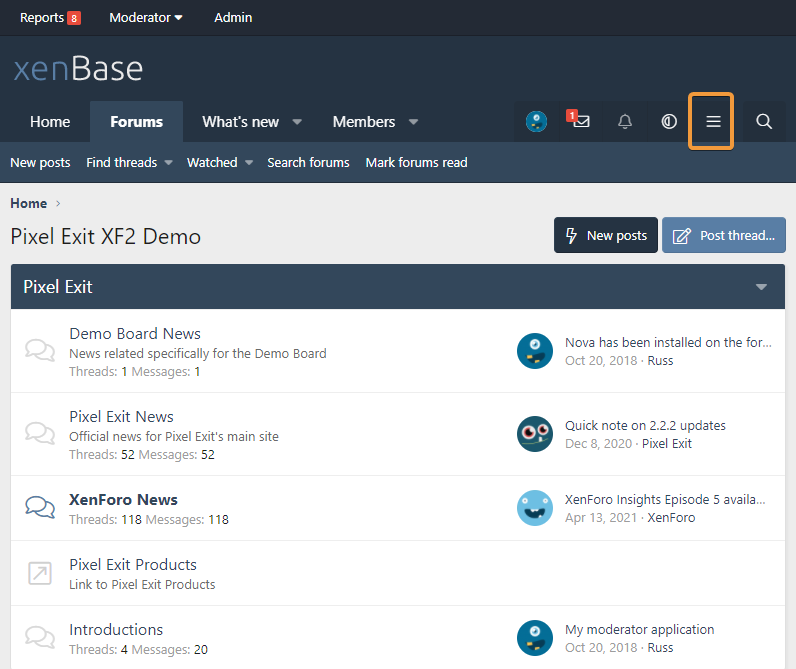796x669 pixels.
Task: Click the New posts button
Action: pos(606,236)
